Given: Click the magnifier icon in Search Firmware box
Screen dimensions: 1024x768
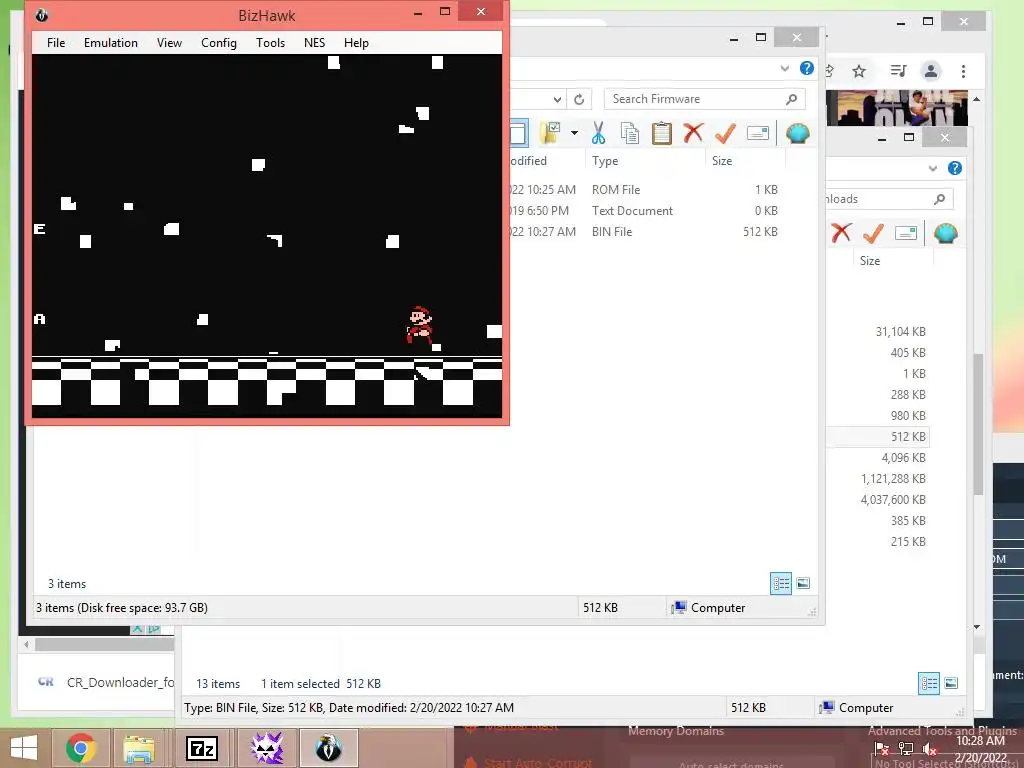Looking at the screenshot, I should pos(792,99).
